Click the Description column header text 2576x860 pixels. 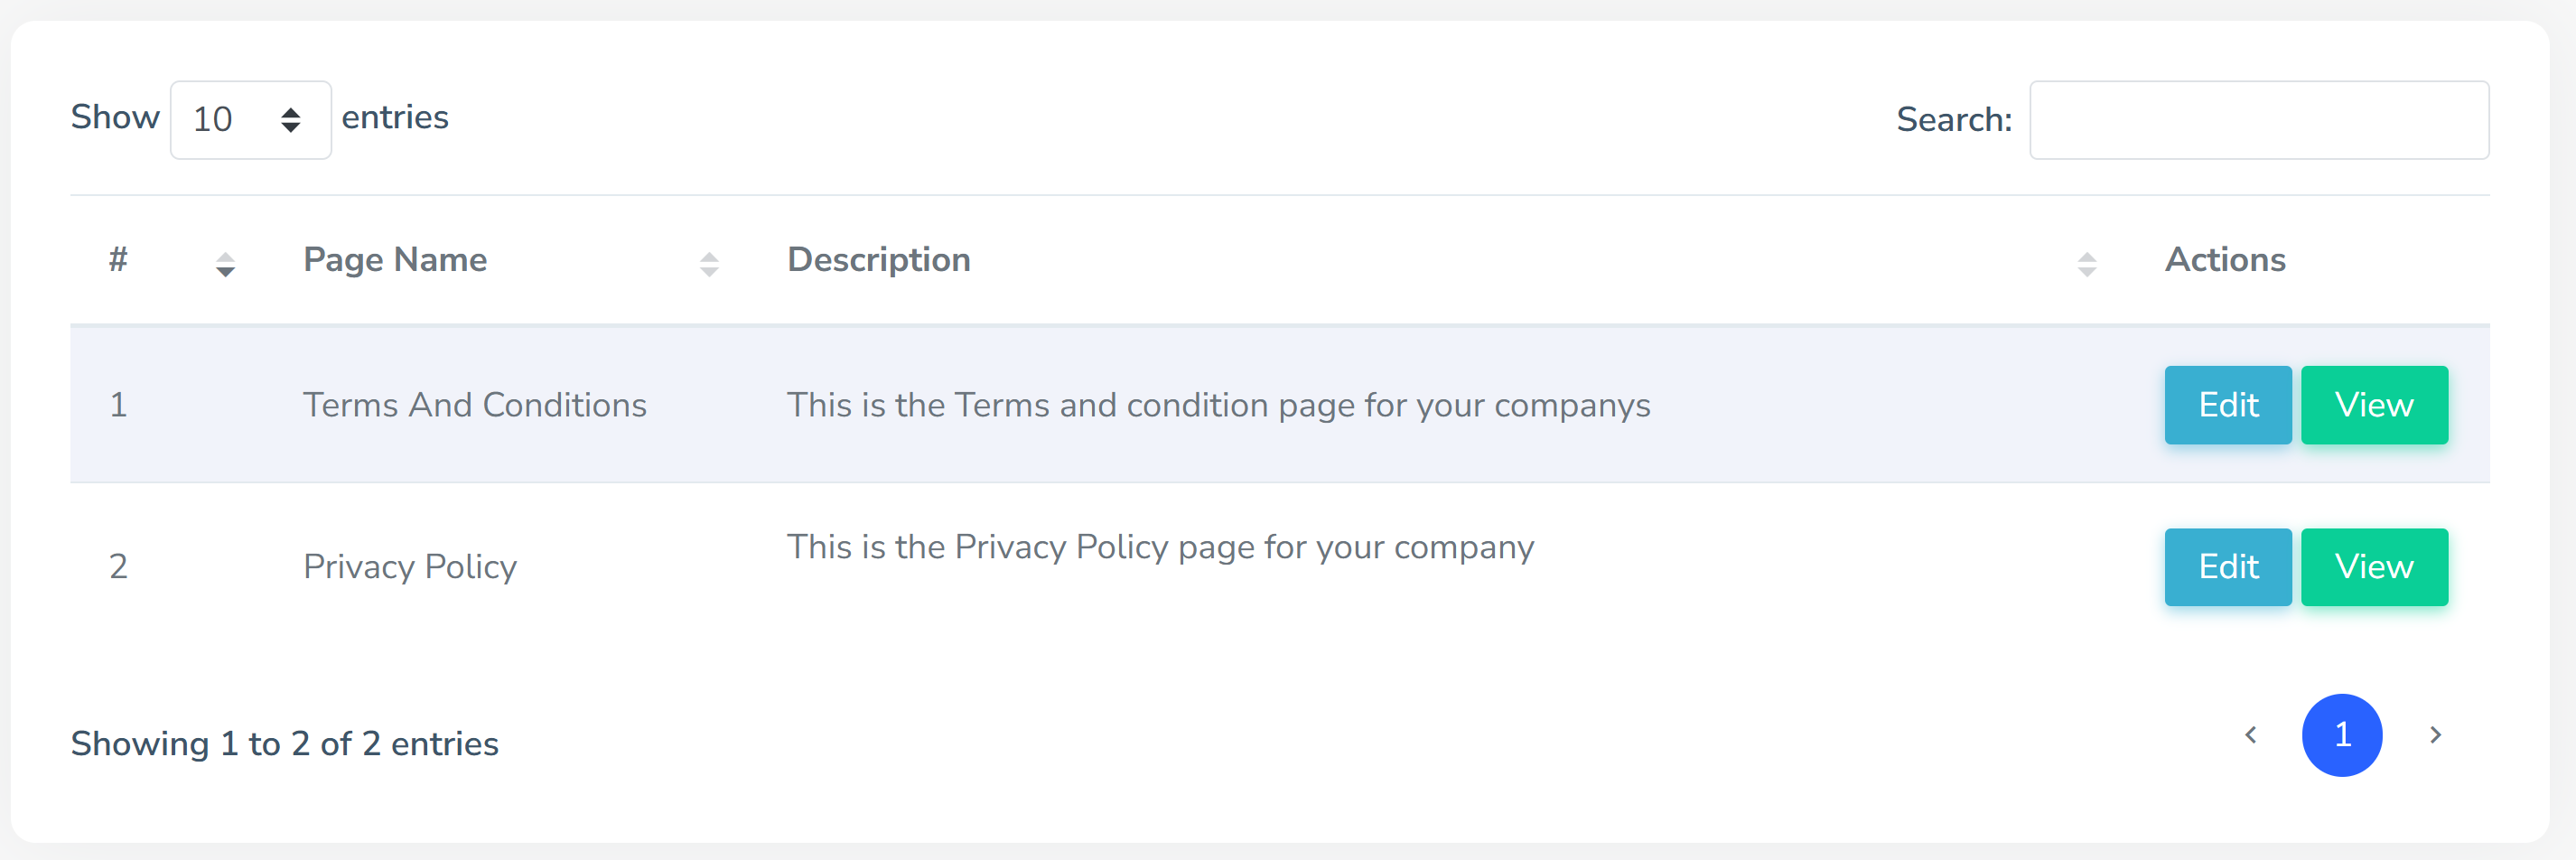(878, 260)
